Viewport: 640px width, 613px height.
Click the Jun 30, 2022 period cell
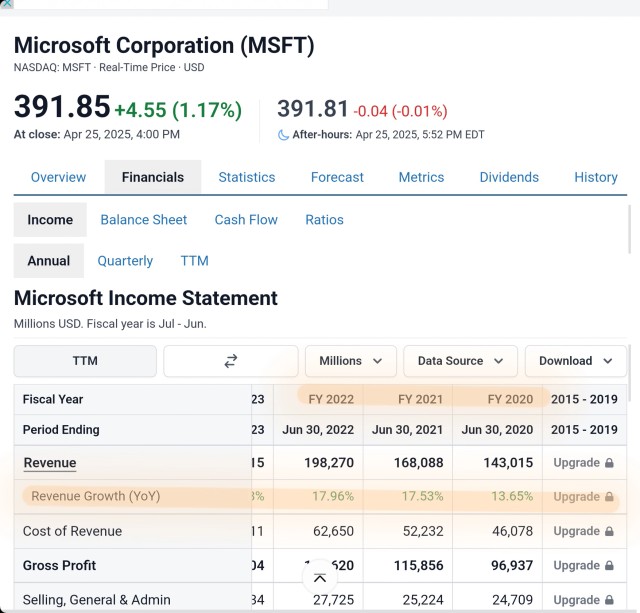[318, 430]
